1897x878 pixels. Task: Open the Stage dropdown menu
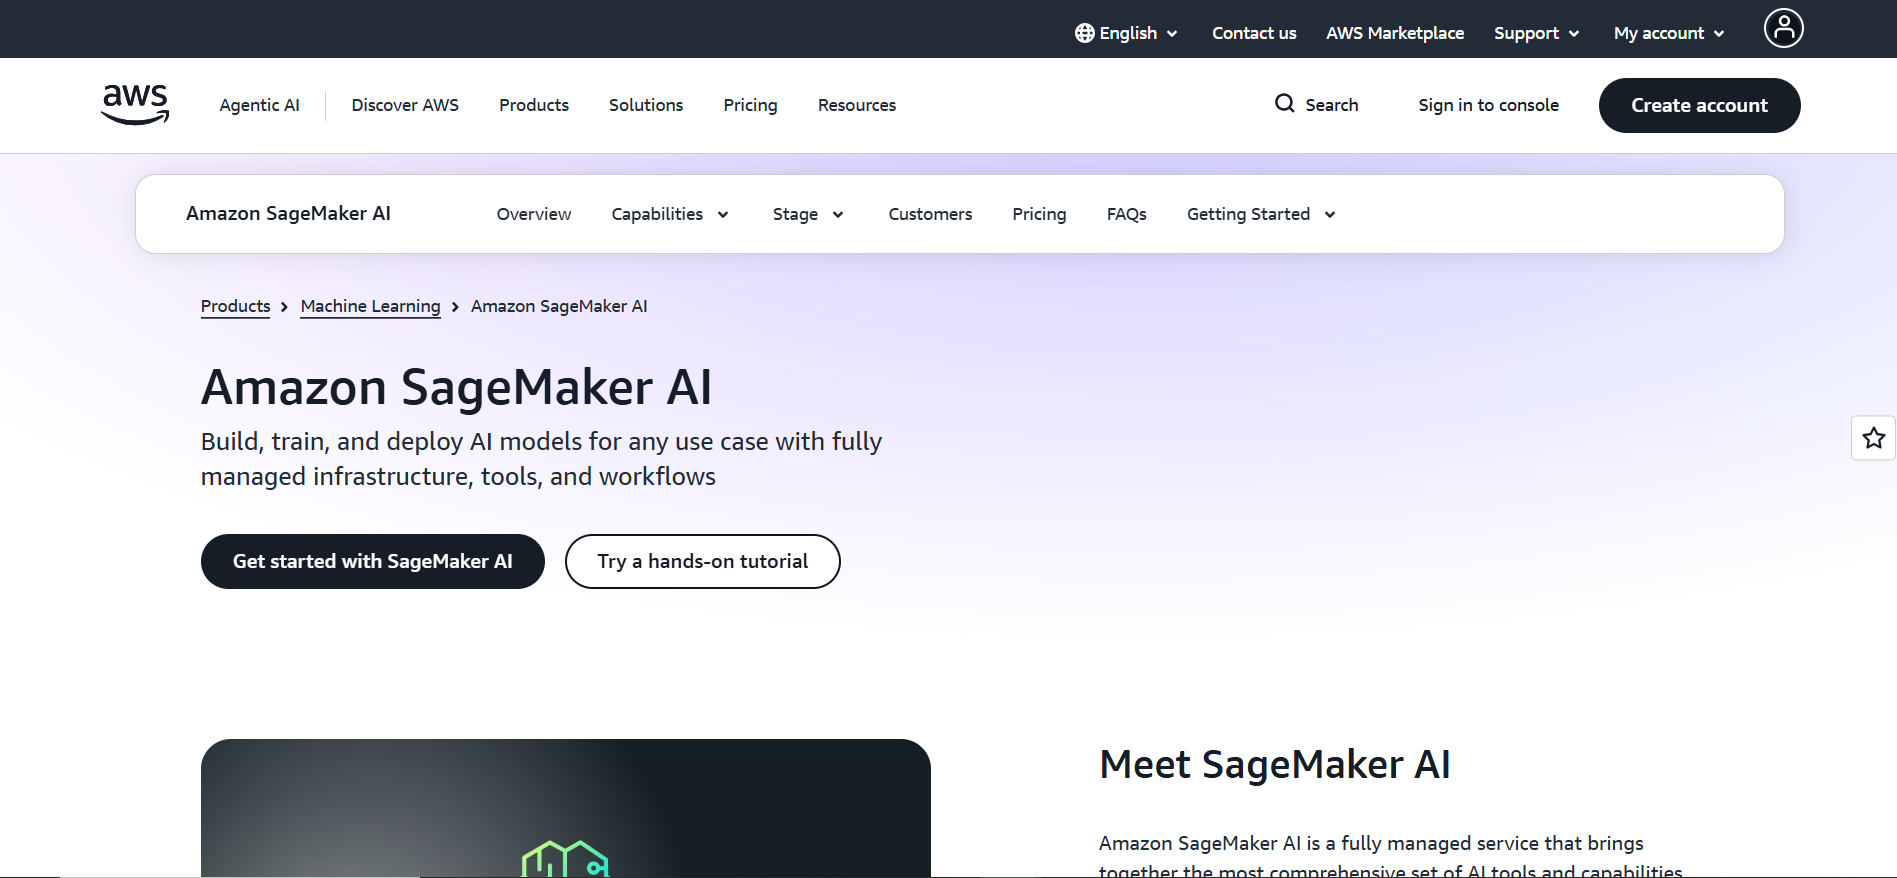pos(807,214)
